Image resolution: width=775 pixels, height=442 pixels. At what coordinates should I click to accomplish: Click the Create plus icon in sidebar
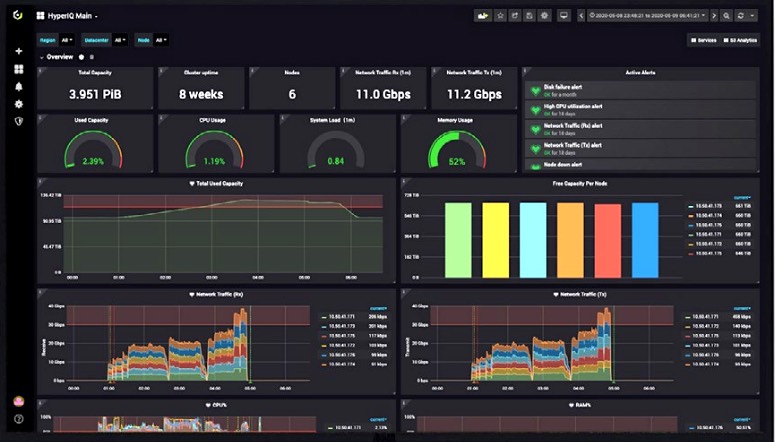coord(18,51)
